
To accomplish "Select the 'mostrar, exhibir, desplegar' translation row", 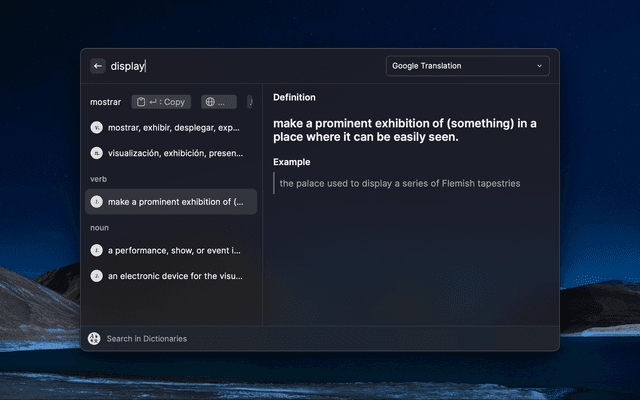I will (x=174, y=128).
